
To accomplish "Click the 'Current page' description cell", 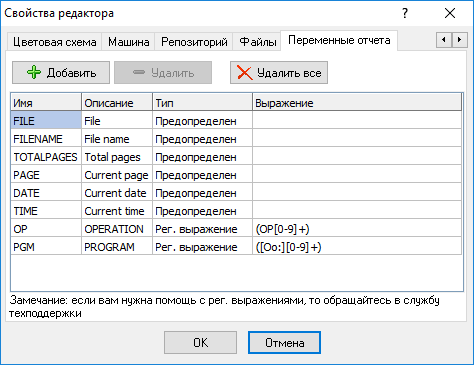I will [117, 174].
